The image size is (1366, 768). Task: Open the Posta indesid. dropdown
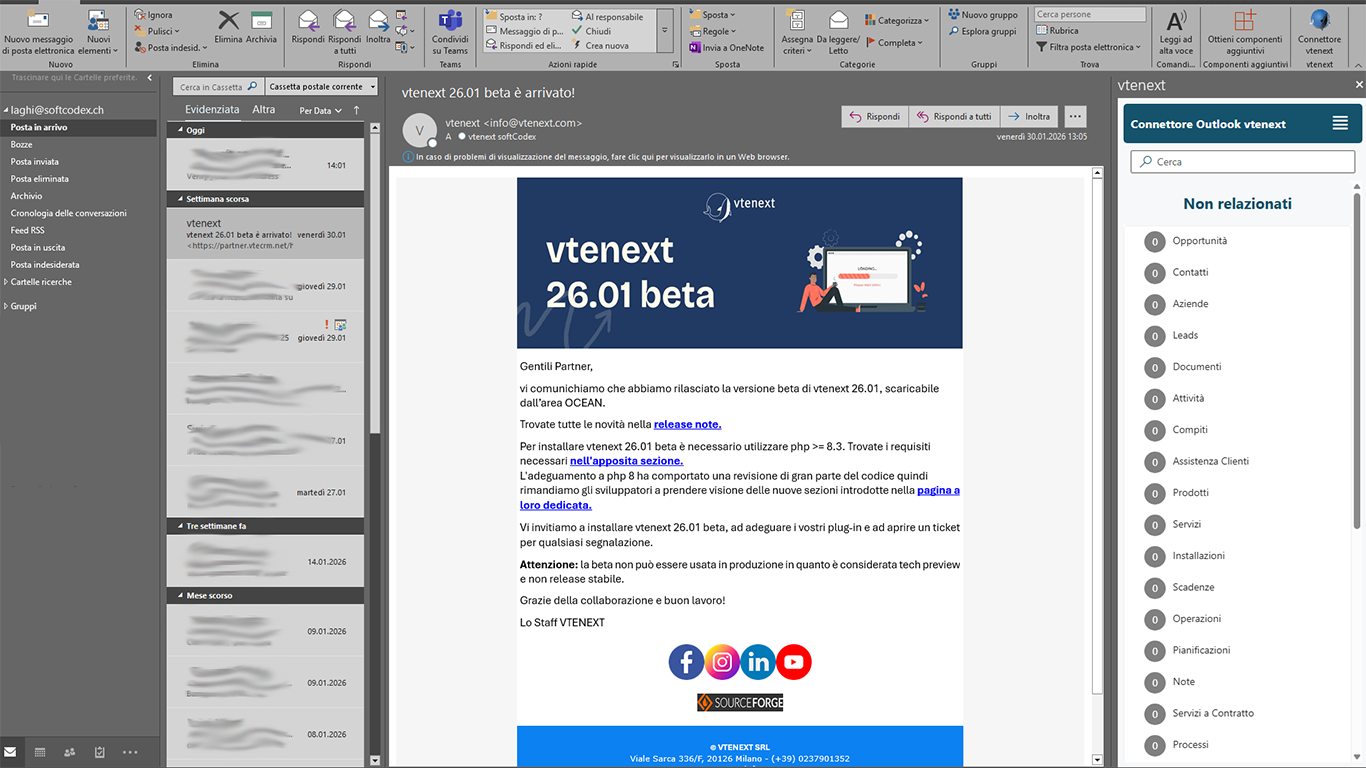click(x=171, y=47)
